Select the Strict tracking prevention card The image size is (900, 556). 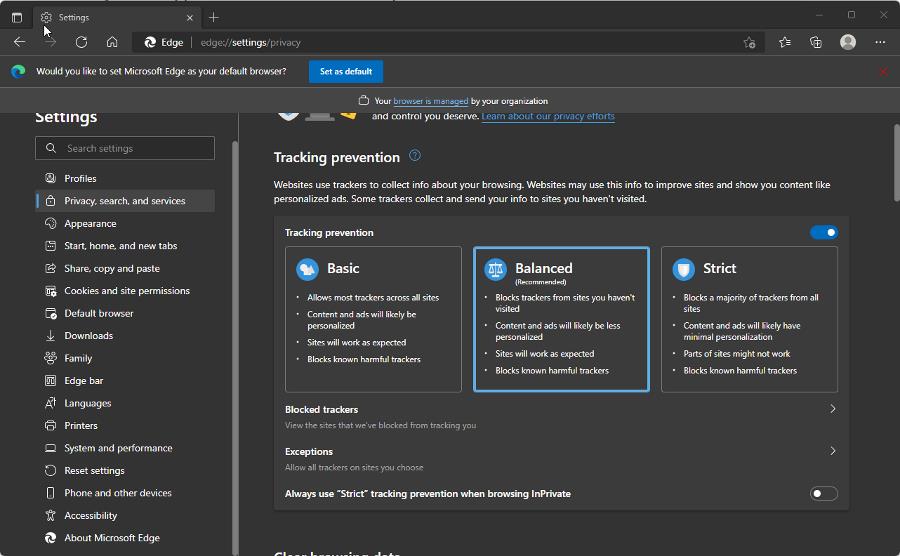tap(749, 319)
